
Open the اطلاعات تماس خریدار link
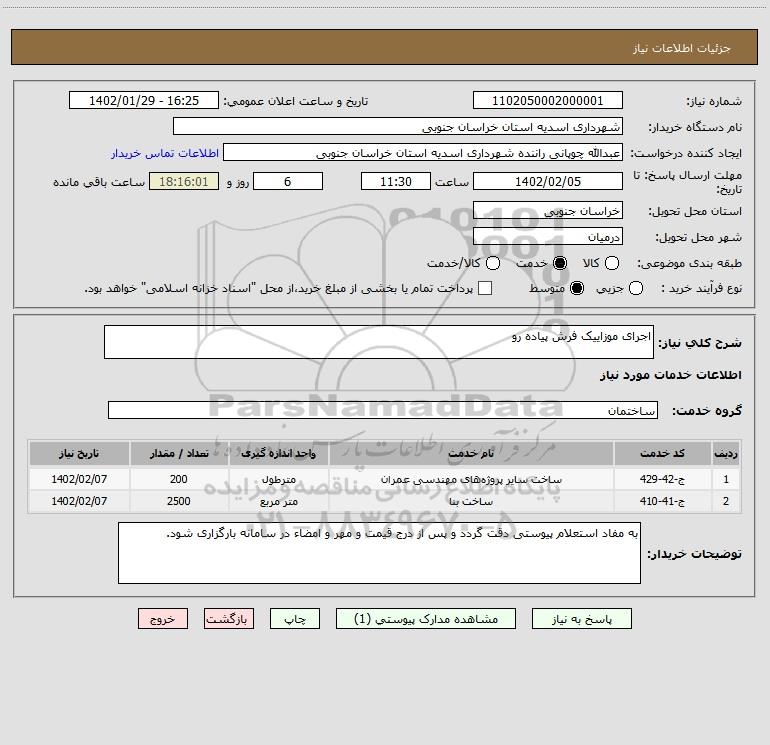point(165,153)
